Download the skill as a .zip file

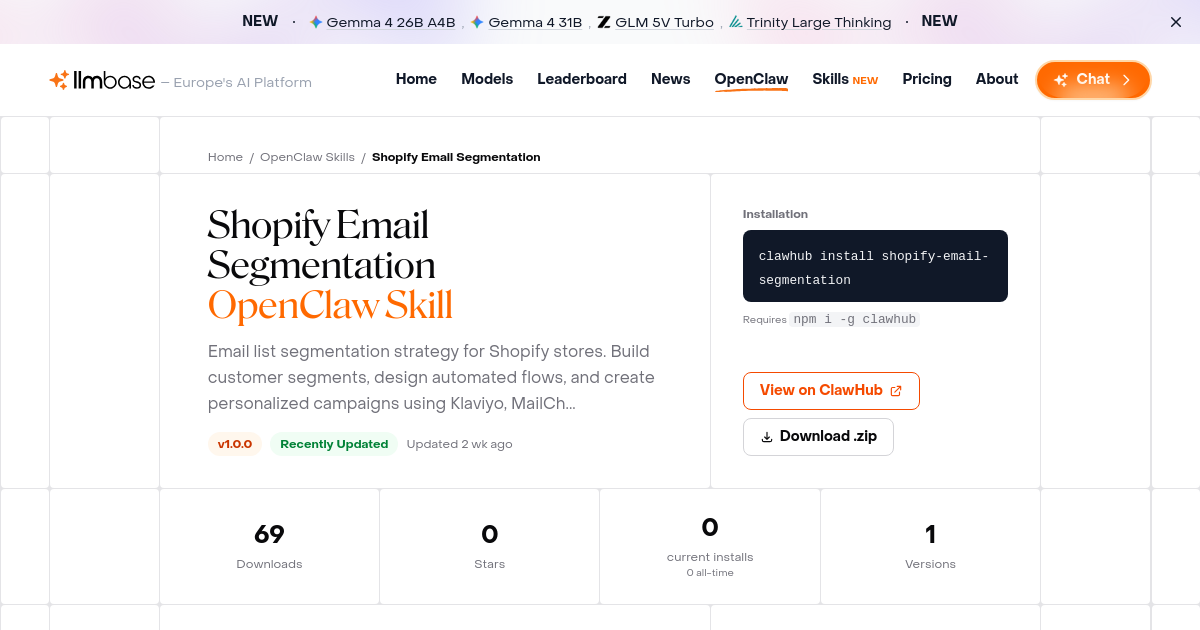[x=818, y=436]
